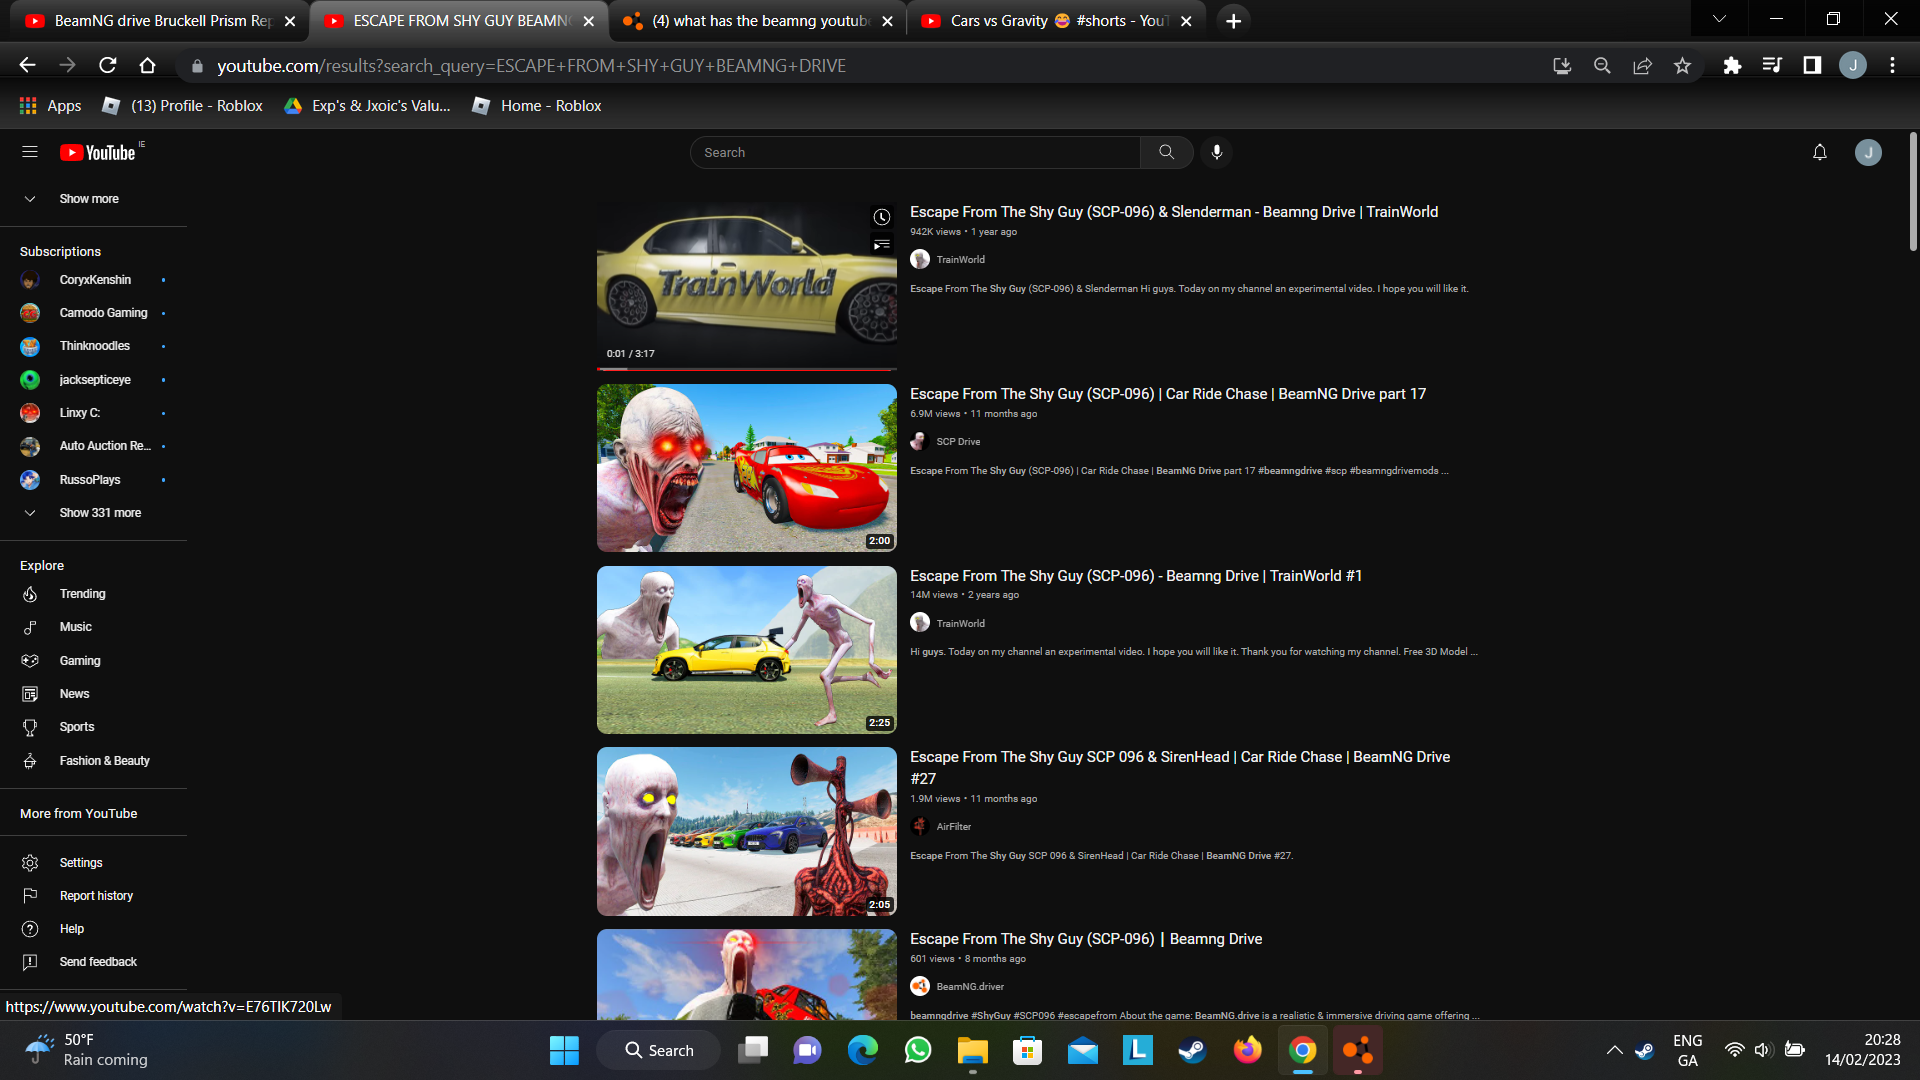The image size is (1920, 1080).
Task: Open BeamNG.driver channel link
Action: click(970, 987)
